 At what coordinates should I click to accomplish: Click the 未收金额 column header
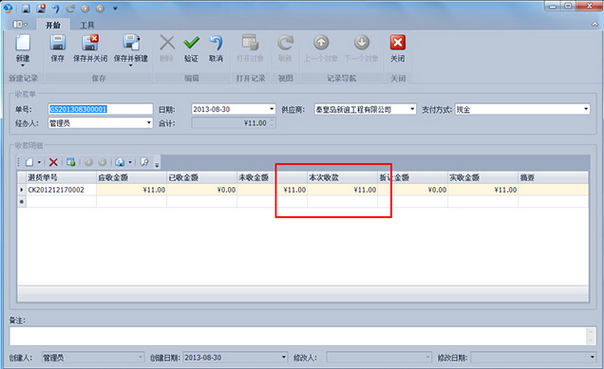pyautogui.click(x=272, y=177)
